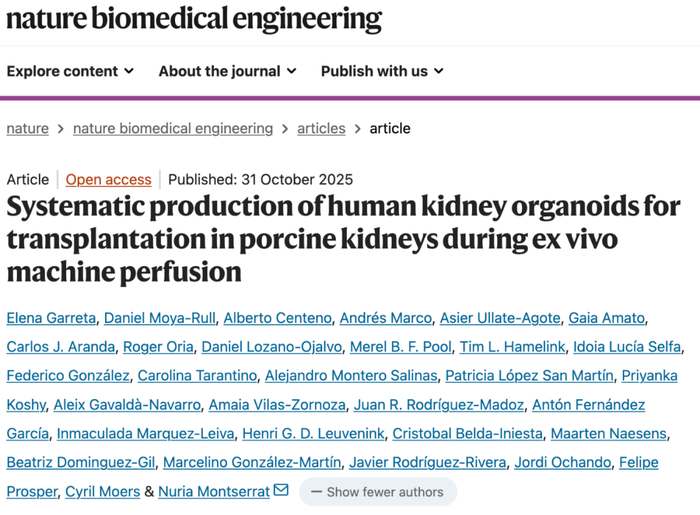
Task: Open corresponding author Nuria Montserrat
Action: (x=214, y=491)
